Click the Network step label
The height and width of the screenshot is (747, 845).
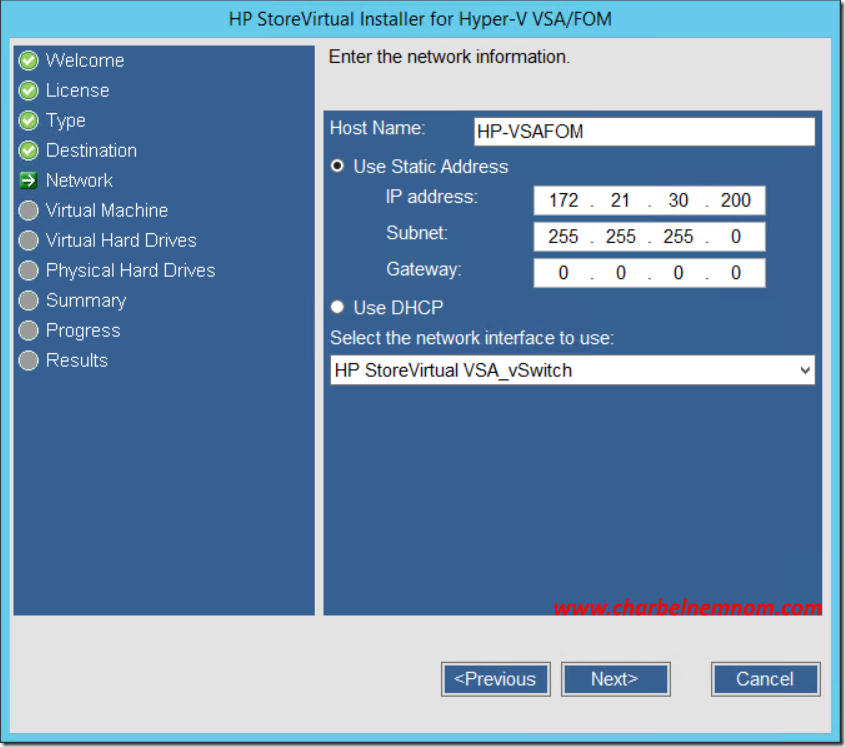click(x=79, y=181)
